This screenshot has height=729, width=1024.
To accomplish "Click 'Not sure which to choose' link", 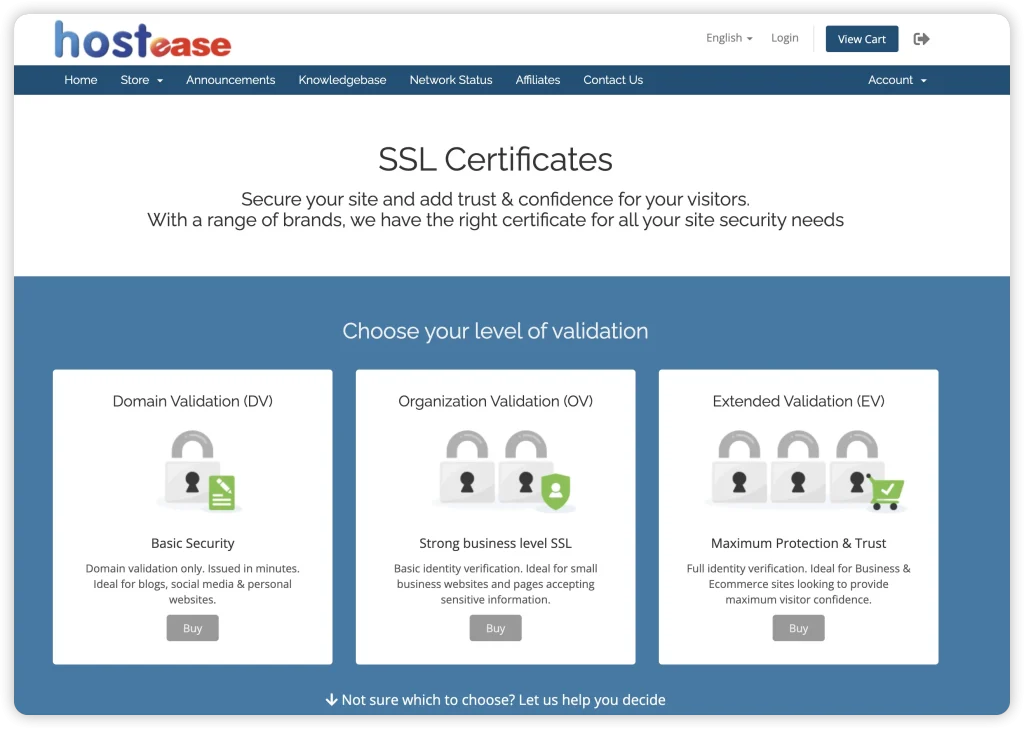I will pos(496,700).
